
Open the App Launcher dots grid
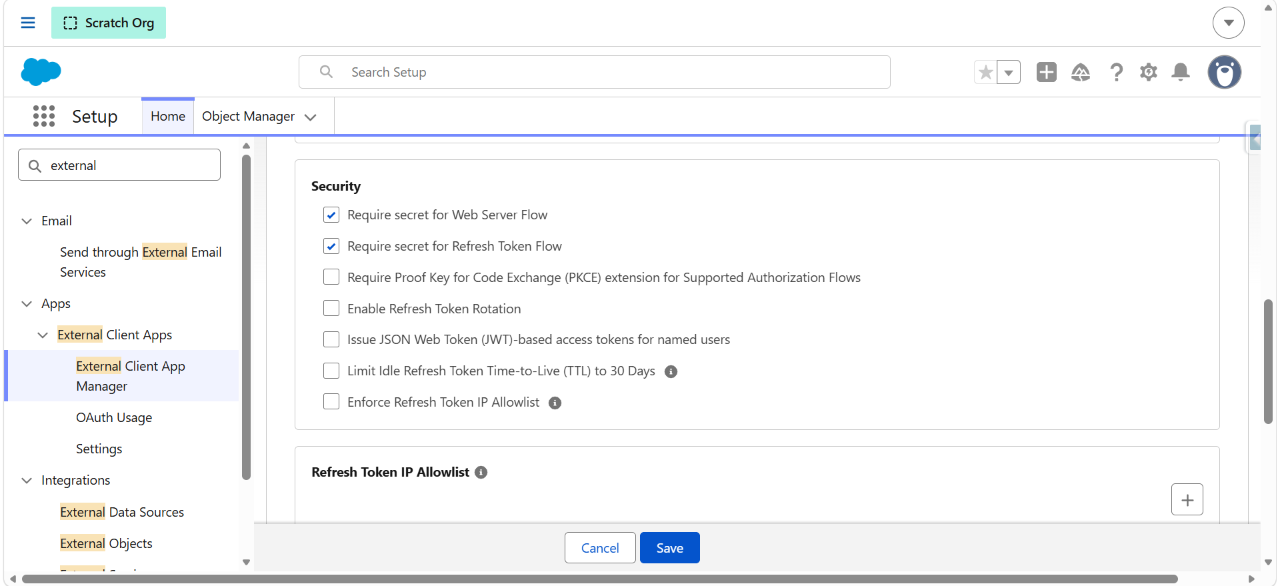tap(44, 116)
